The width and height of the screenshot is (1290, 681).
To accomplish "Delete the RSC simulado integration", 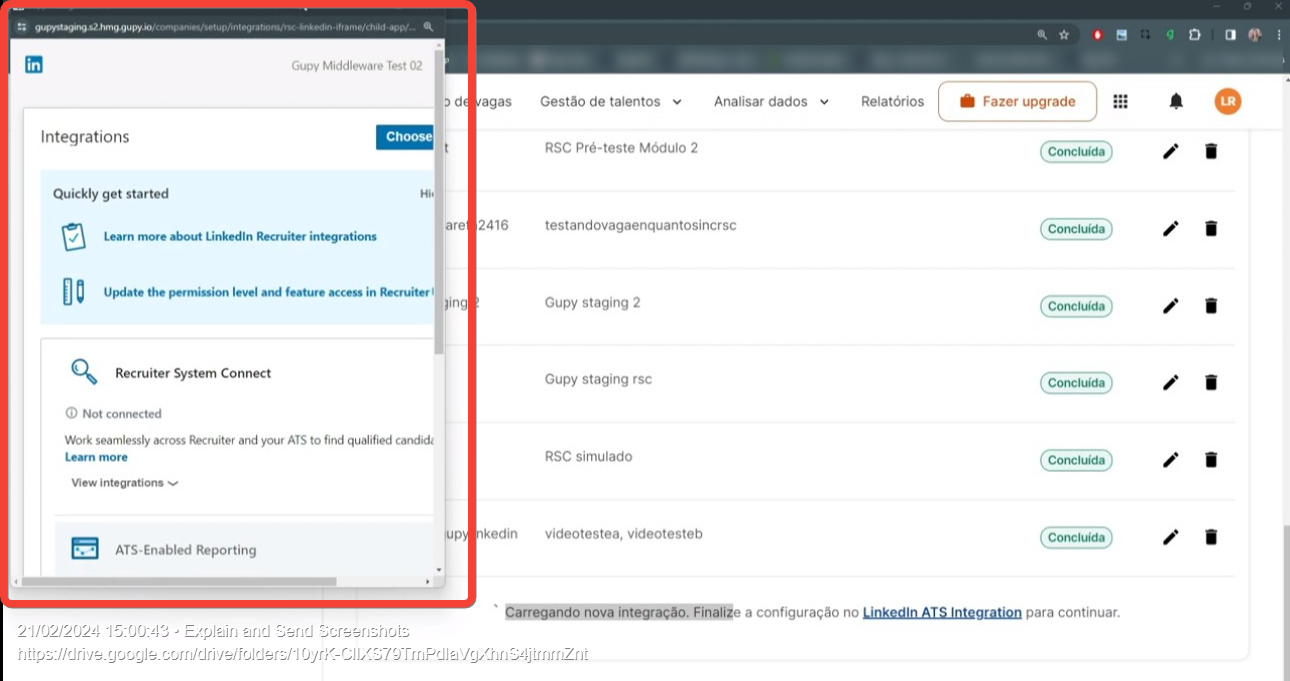I will [x=1211, y=459].
